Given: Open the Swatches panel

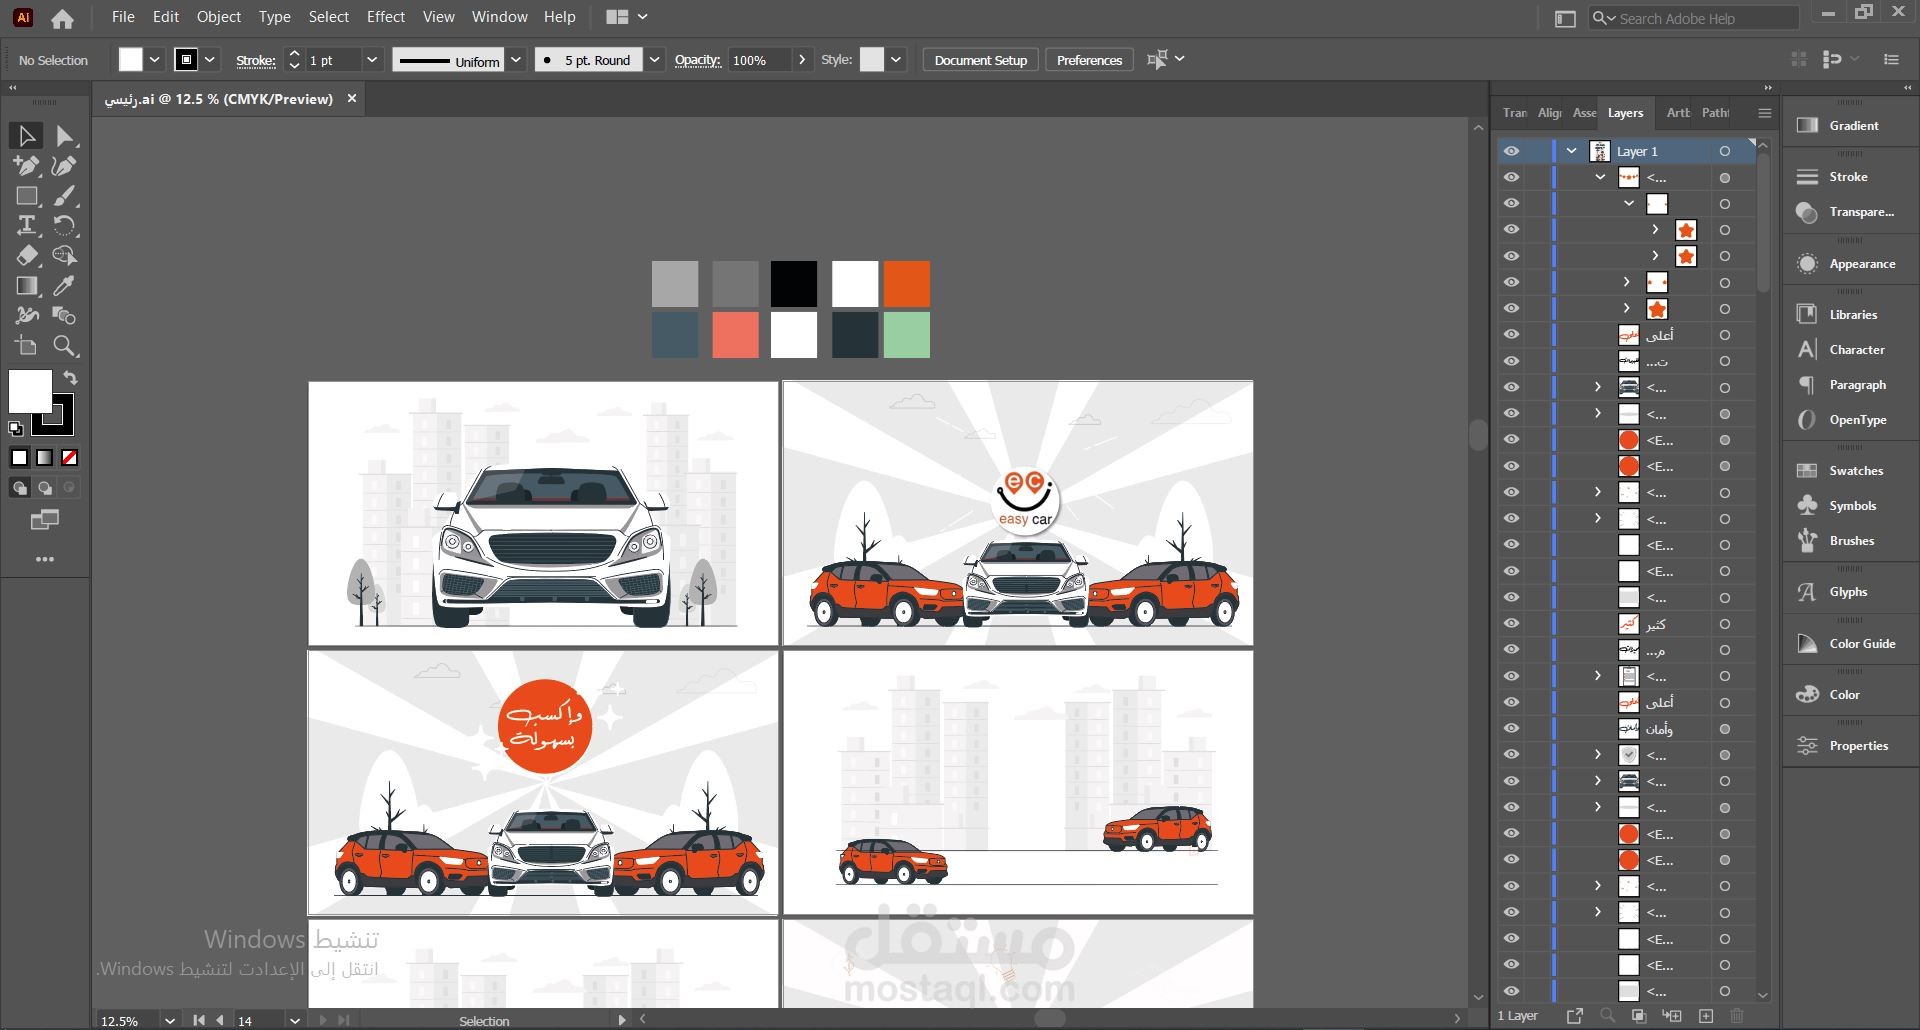Looking at the screenshot, I should tap(1855, 471).
